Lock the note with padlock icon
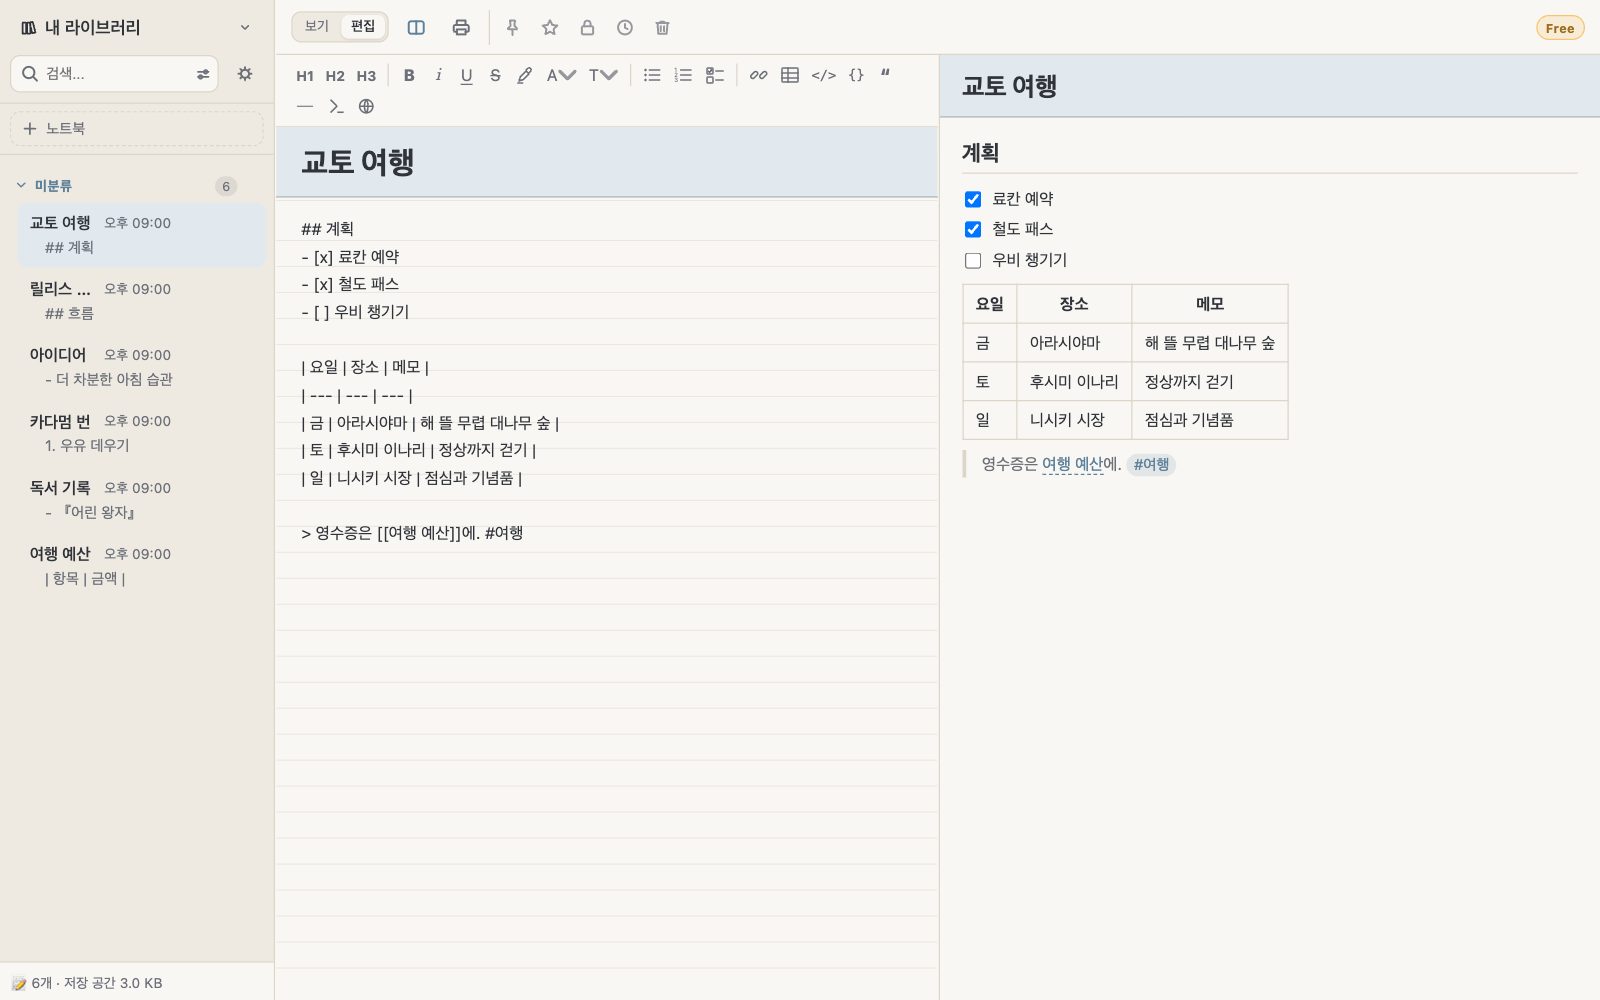Screen dimensions: 1600x1000 (x=587, y=28)
